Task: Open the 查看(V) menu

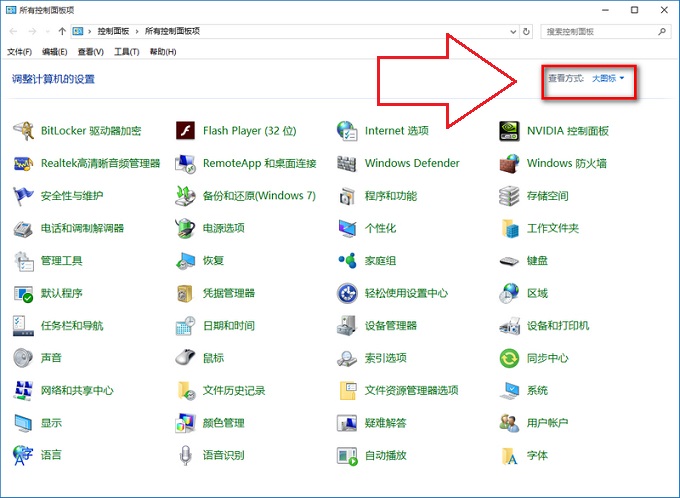Action: (x=90, y=52)
